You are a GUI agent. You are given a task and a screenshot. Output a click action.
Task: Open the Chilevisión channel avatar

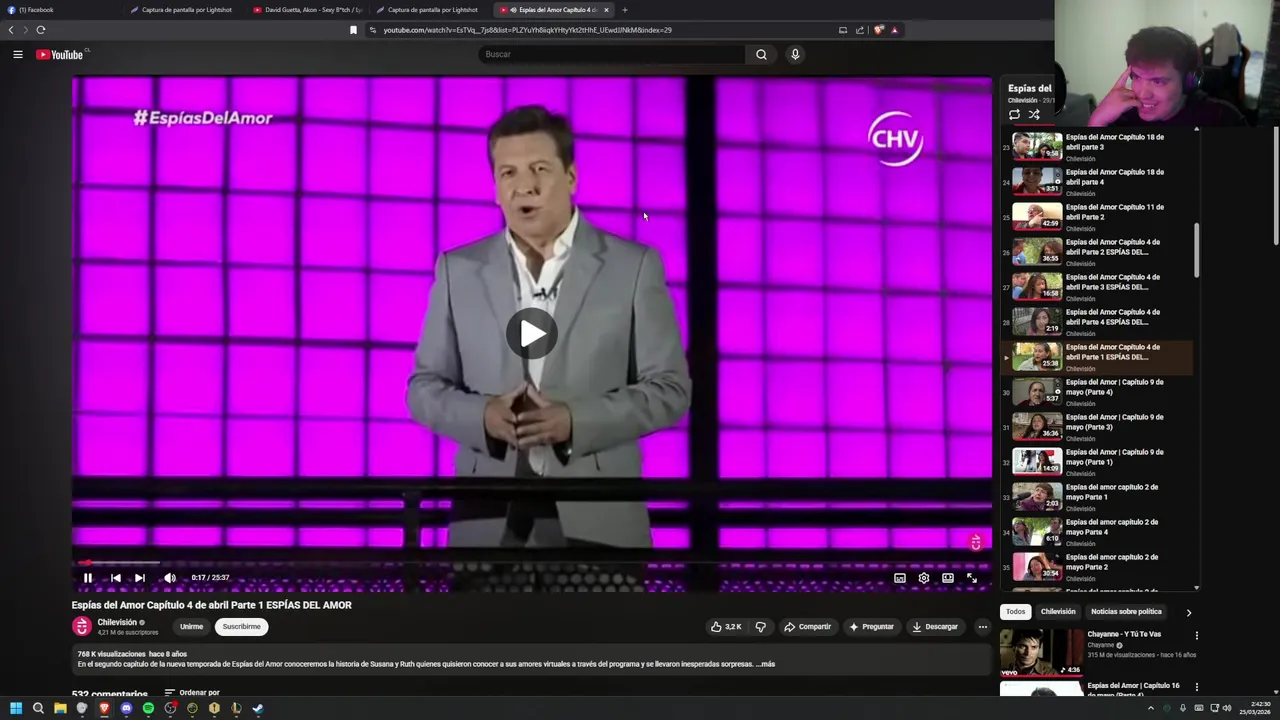point(82,626)
